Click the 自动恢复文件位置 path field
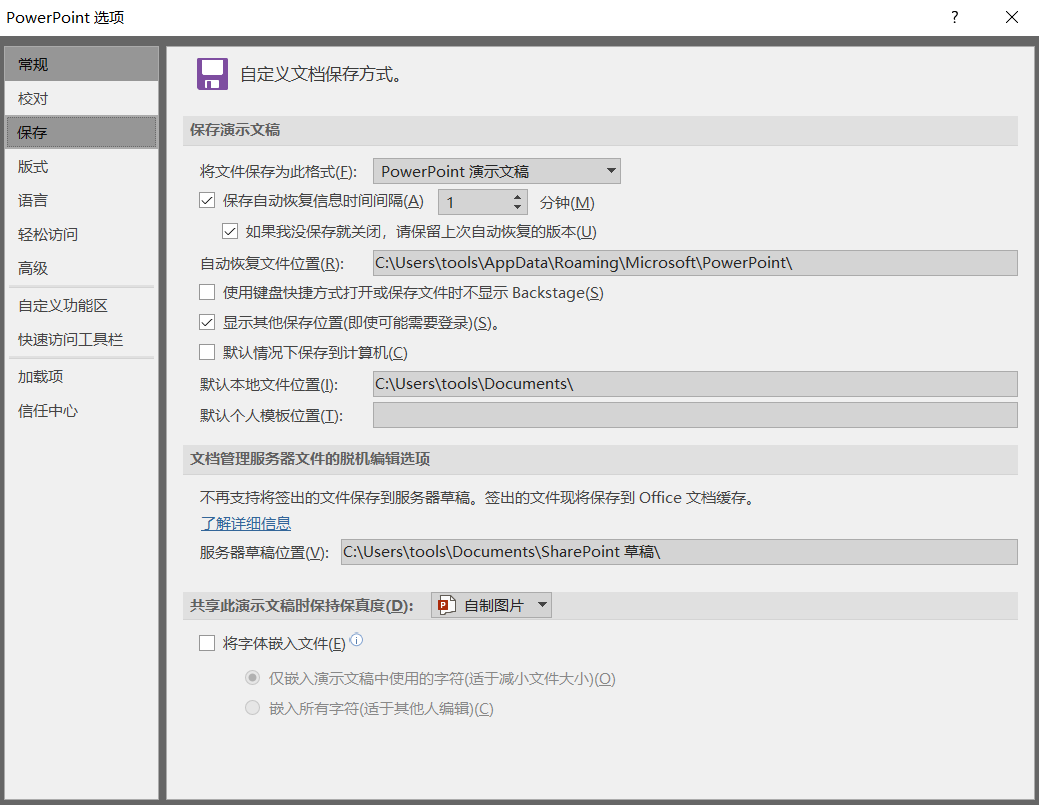The height and width of the screenshot is (805, 1039). tap(695, 263)
